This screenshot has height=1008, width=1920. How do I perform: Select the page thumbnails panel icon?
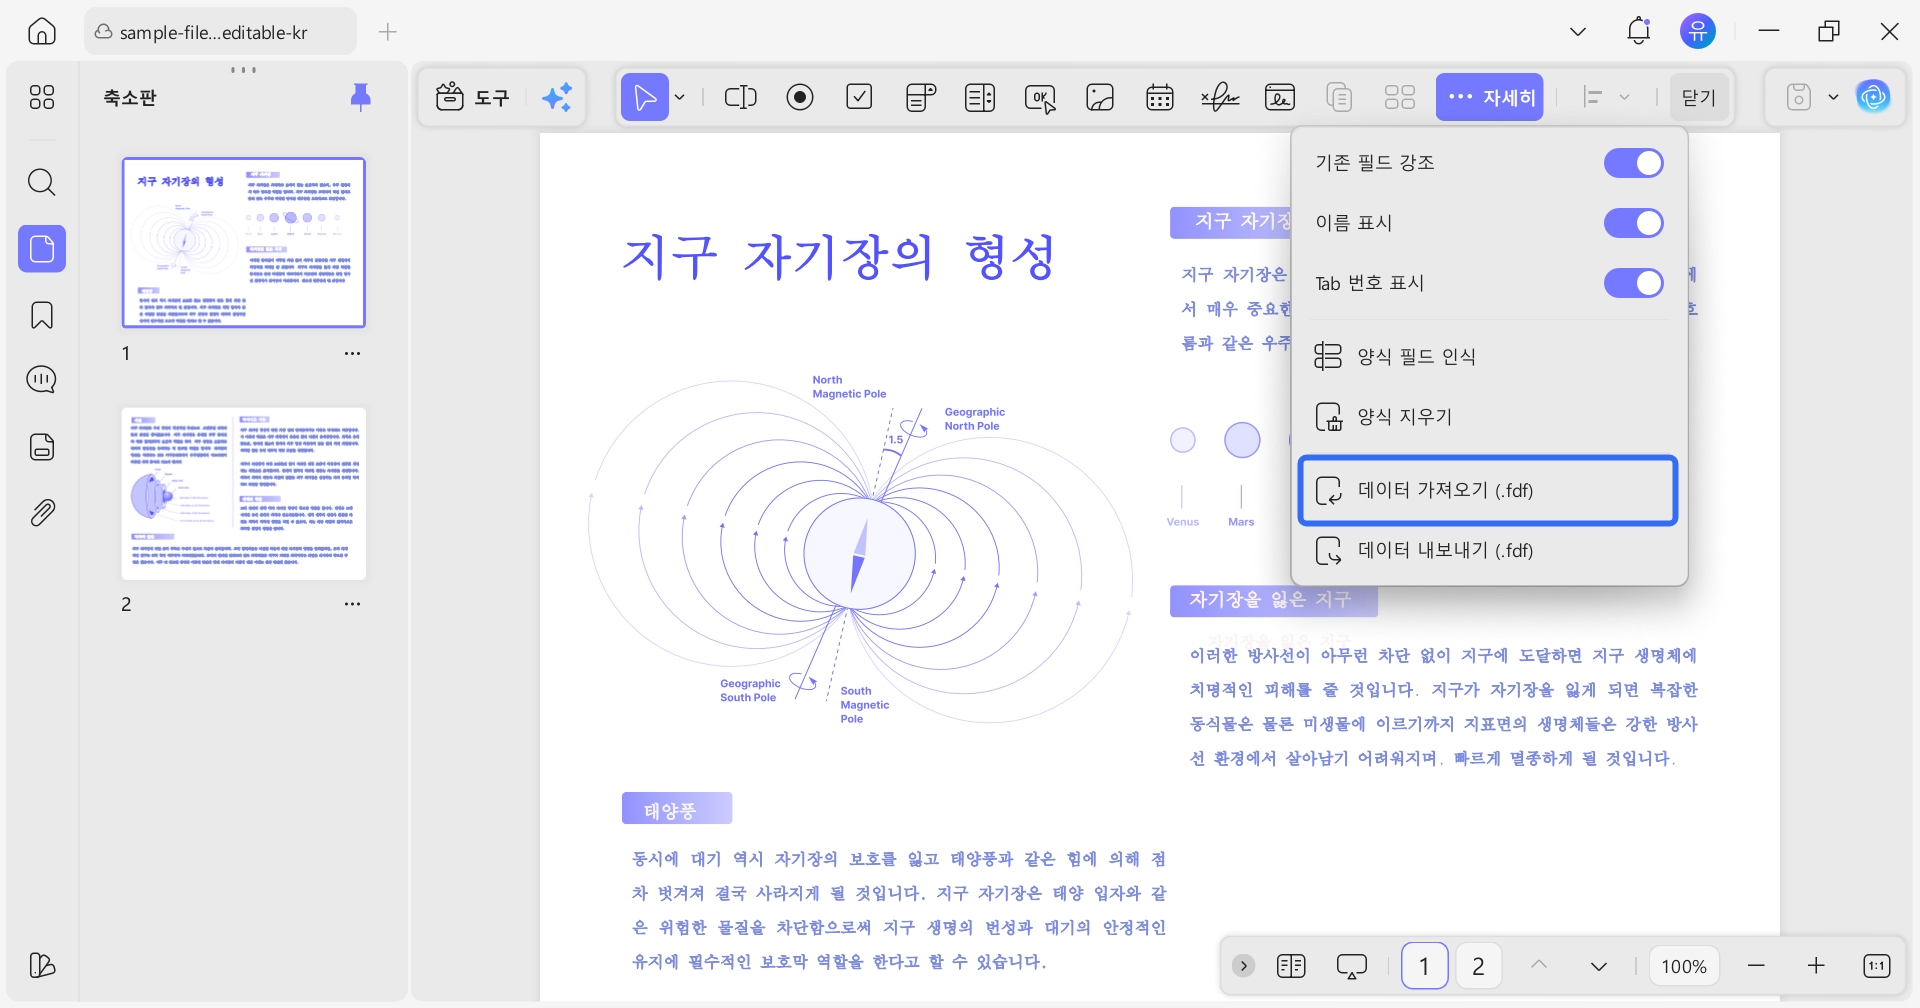tap(42, 249)
